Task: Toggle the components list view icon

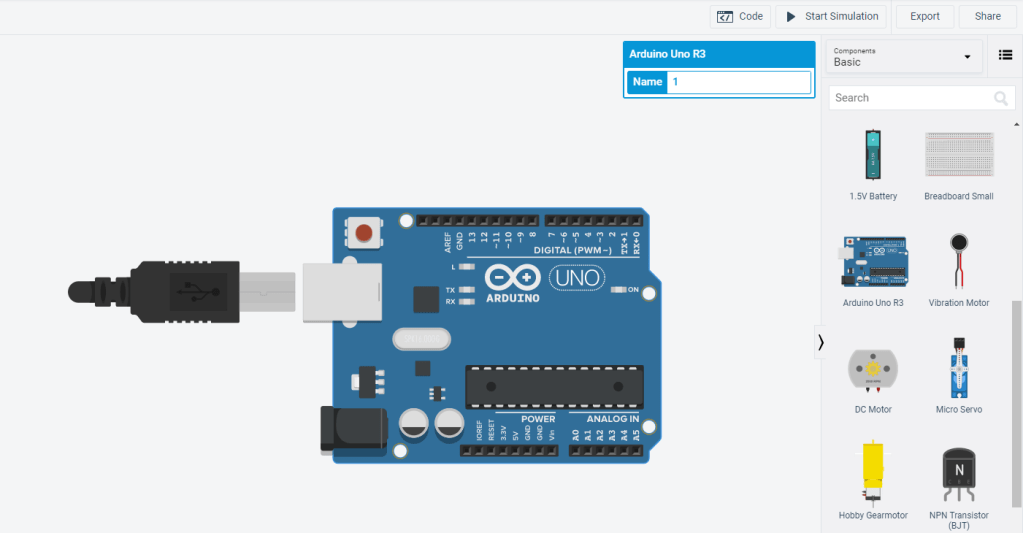Action: point(1005,57)
